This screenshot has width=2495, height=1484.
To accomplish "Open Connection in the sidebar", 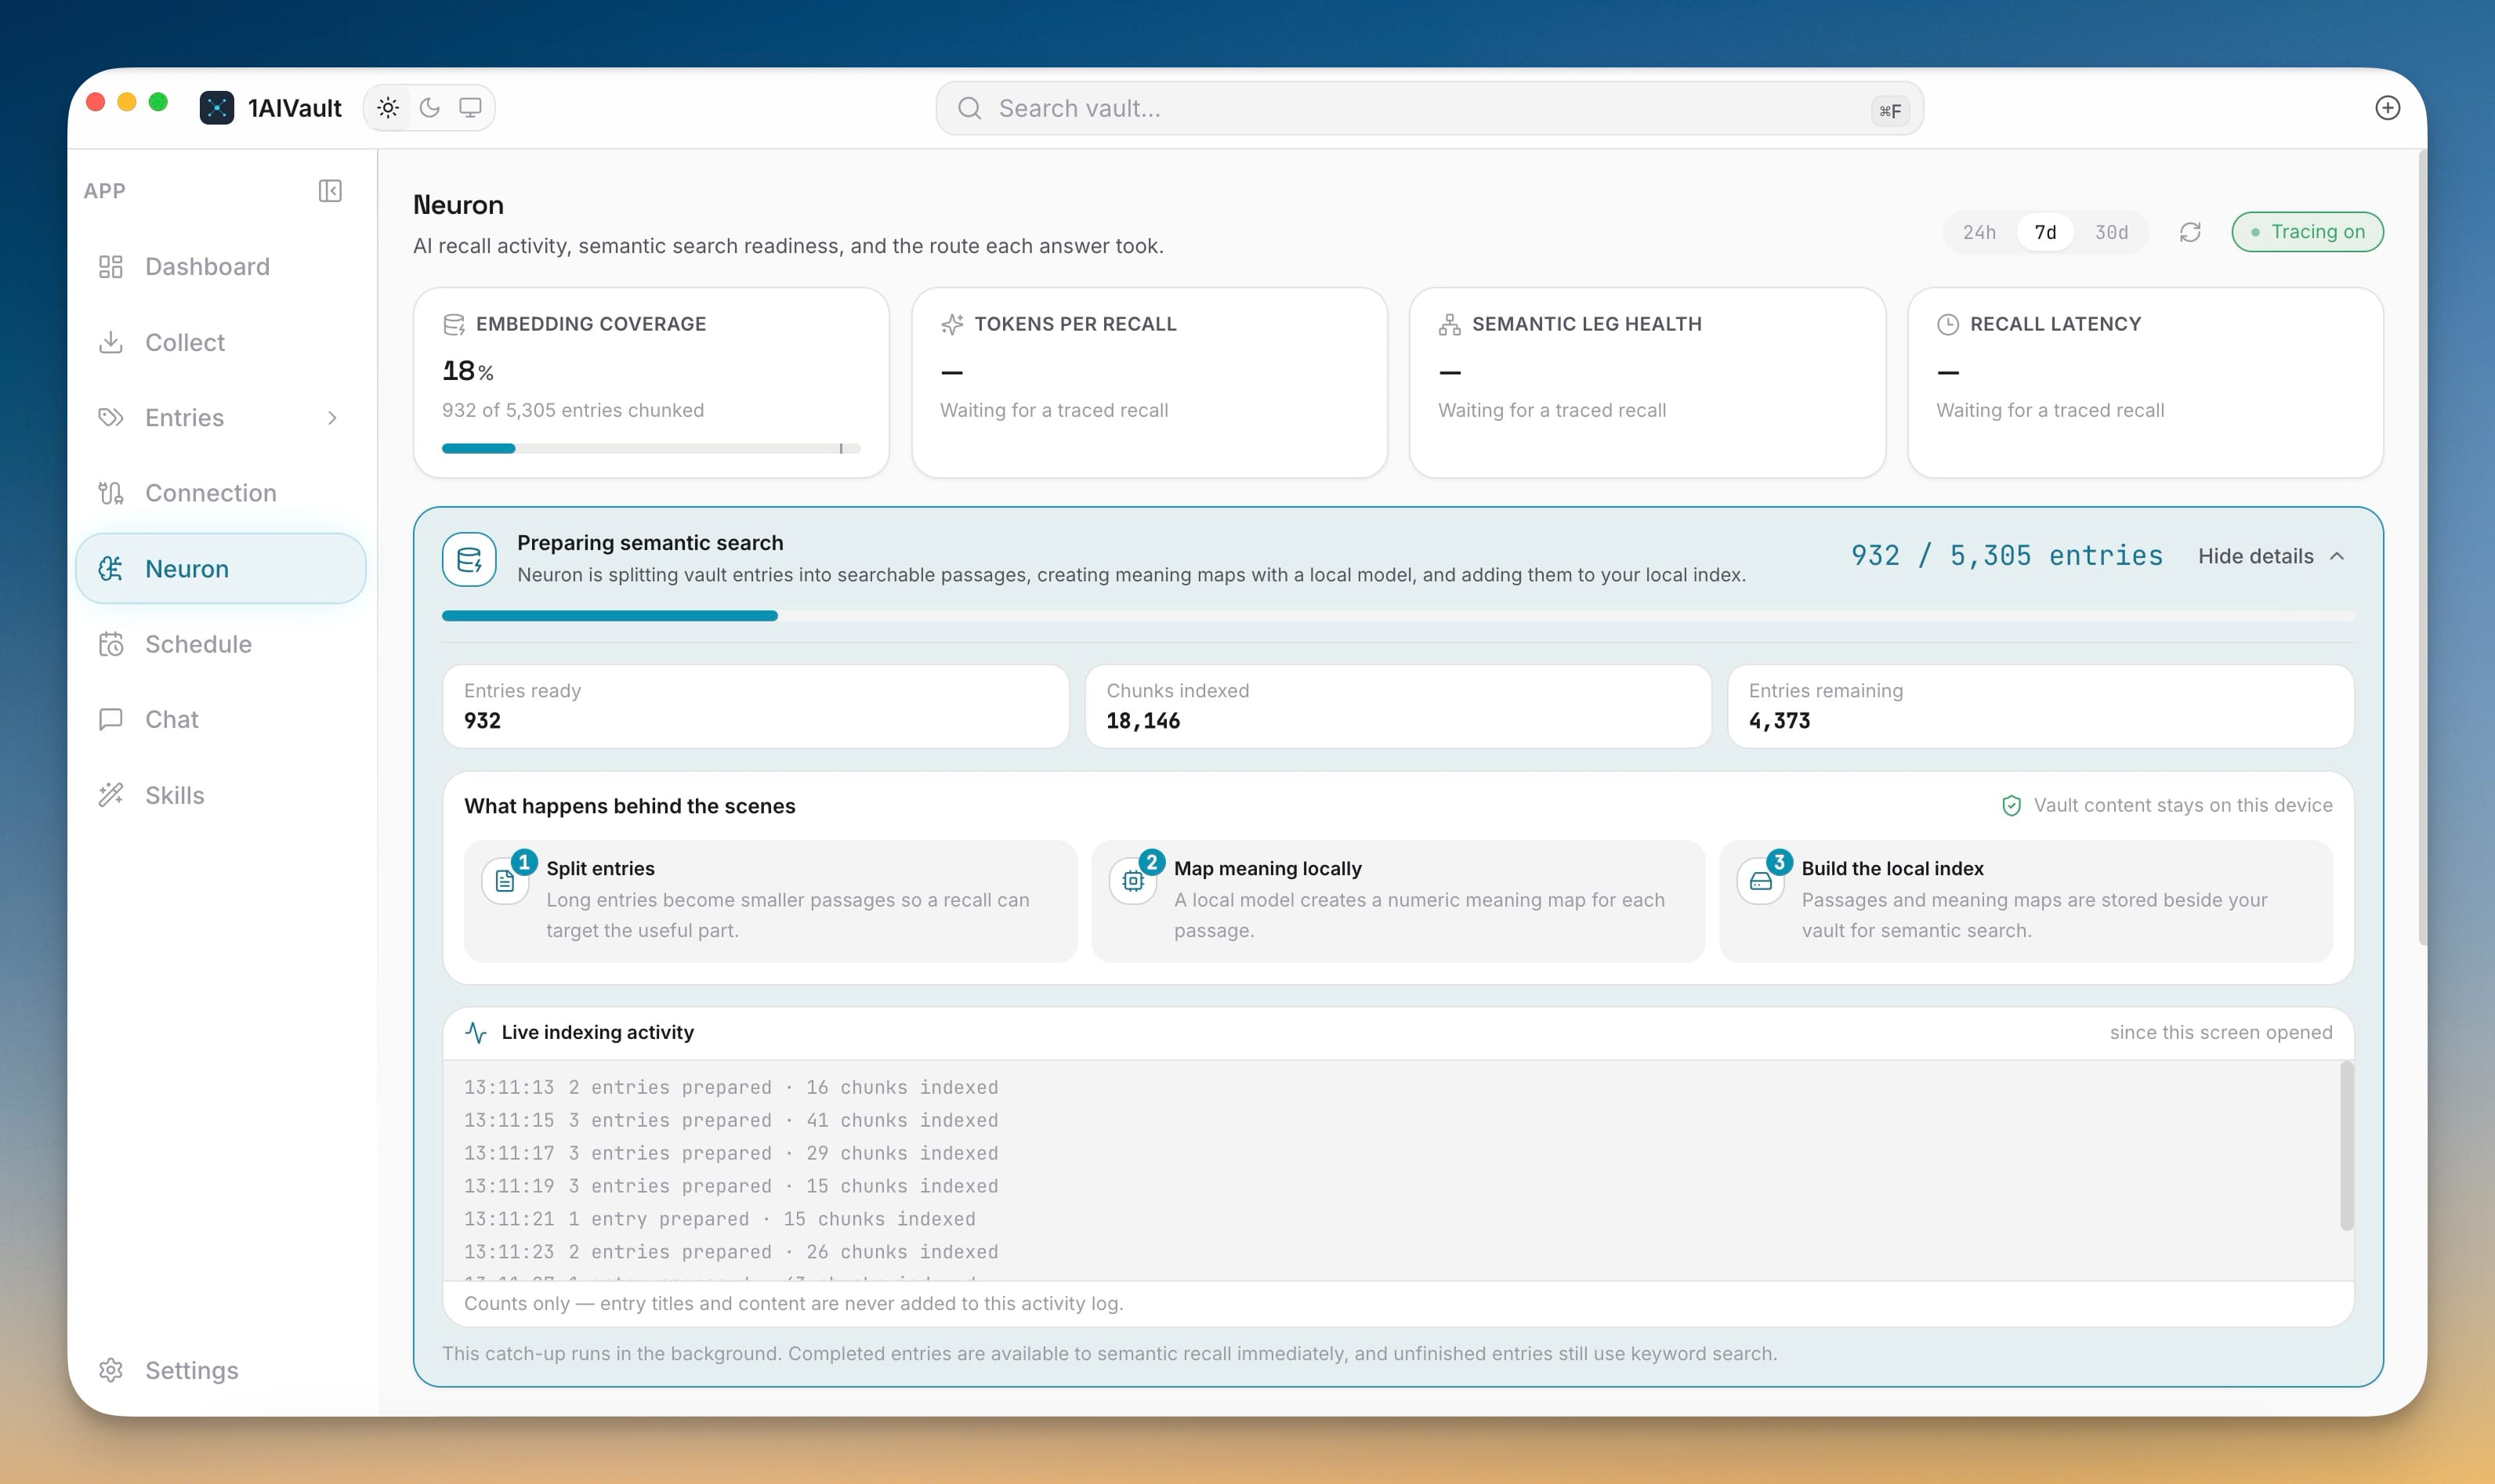I will coord(221,493).
